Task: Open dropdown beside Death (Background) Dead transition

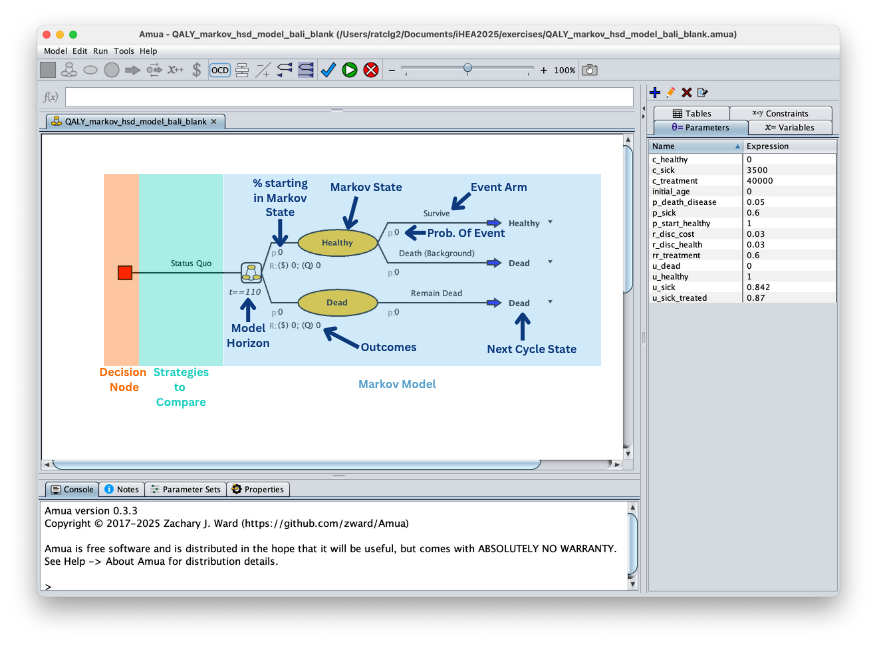Action: [550, 262]
